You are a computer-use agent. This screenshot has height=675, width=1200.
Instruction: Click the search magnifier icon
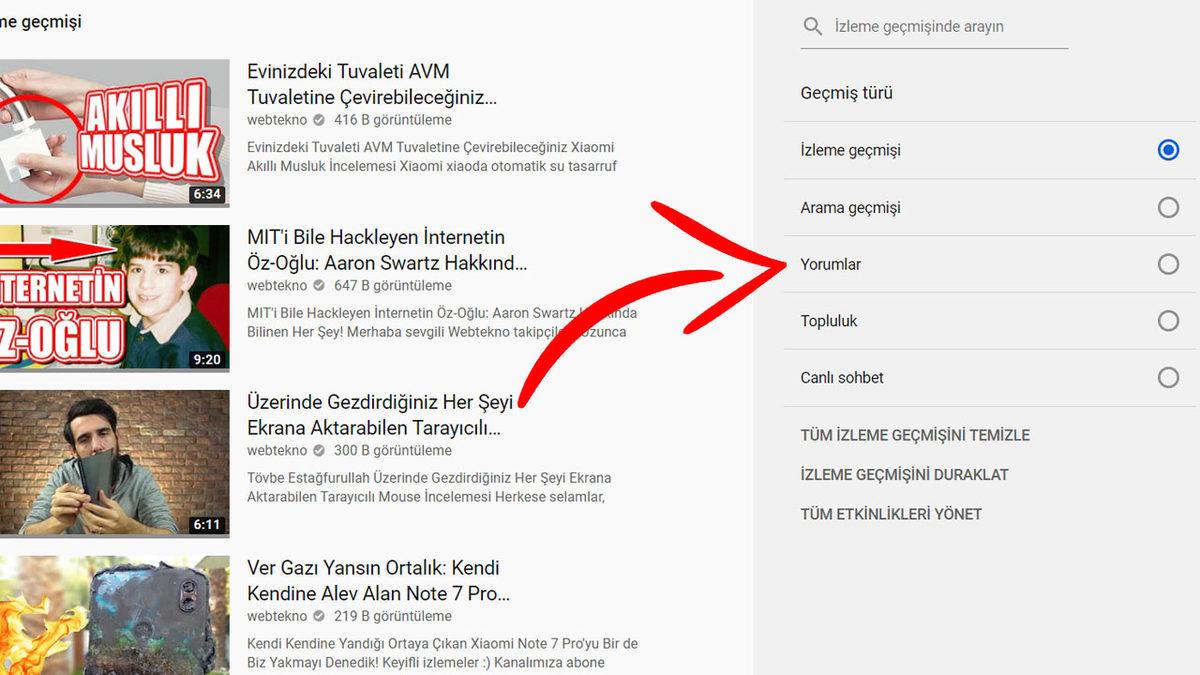[812, 27]
